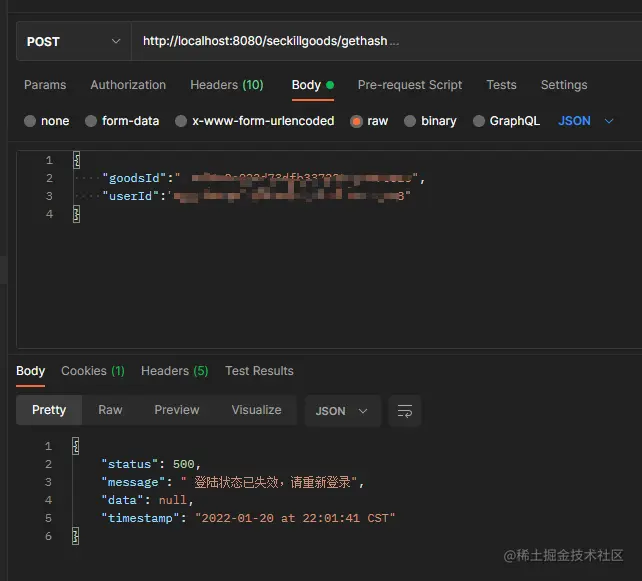Click the request URL field

pos(387,41)
